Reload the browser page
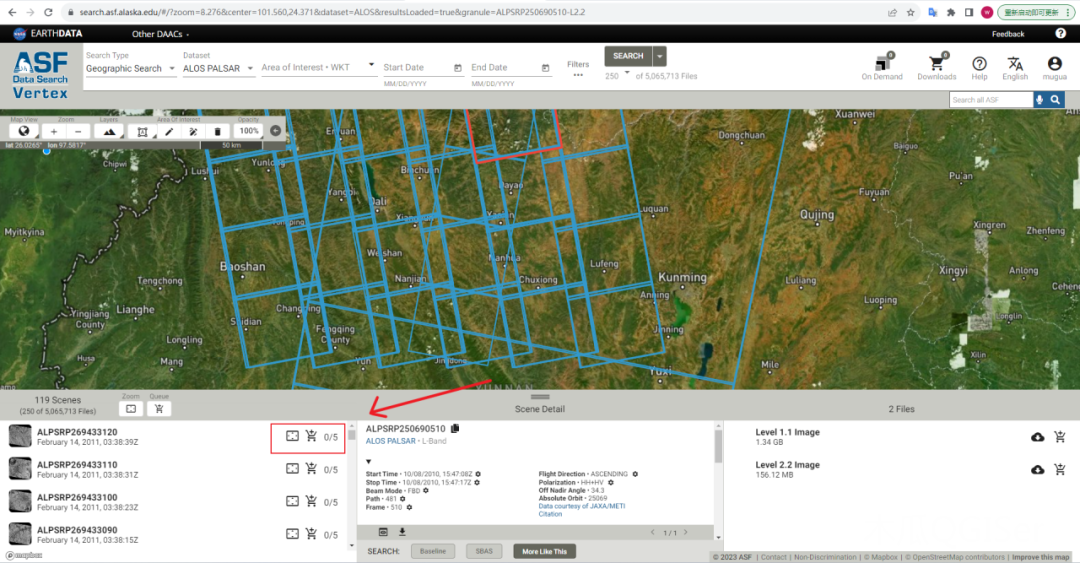Screen dimensions: 1080x563 pos(48,12)
